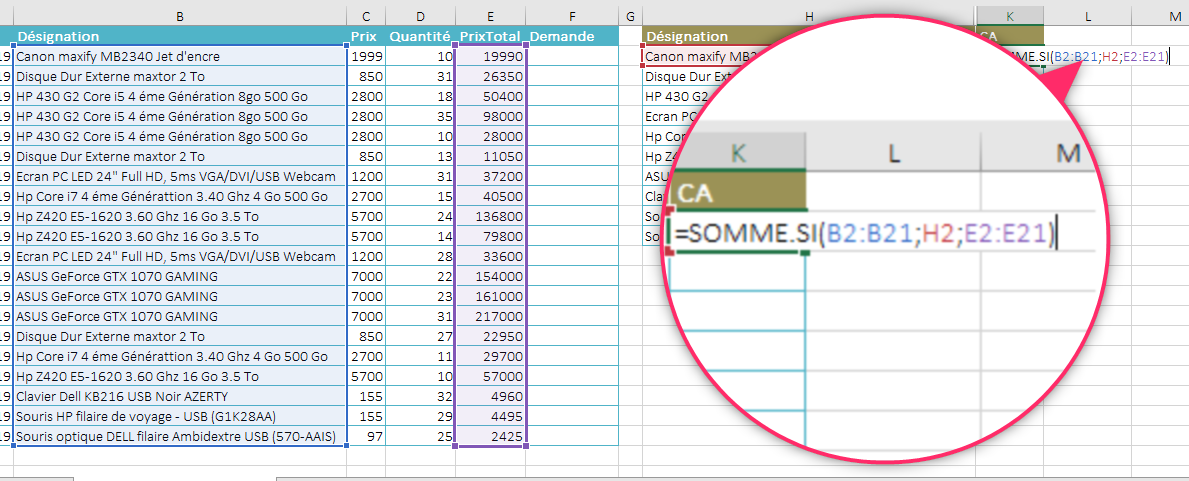This screenshot has width=1189, height=481.
Task: Select the PrixTotal cell 154000
Action: pyautogui.click(x=491, y=276)
